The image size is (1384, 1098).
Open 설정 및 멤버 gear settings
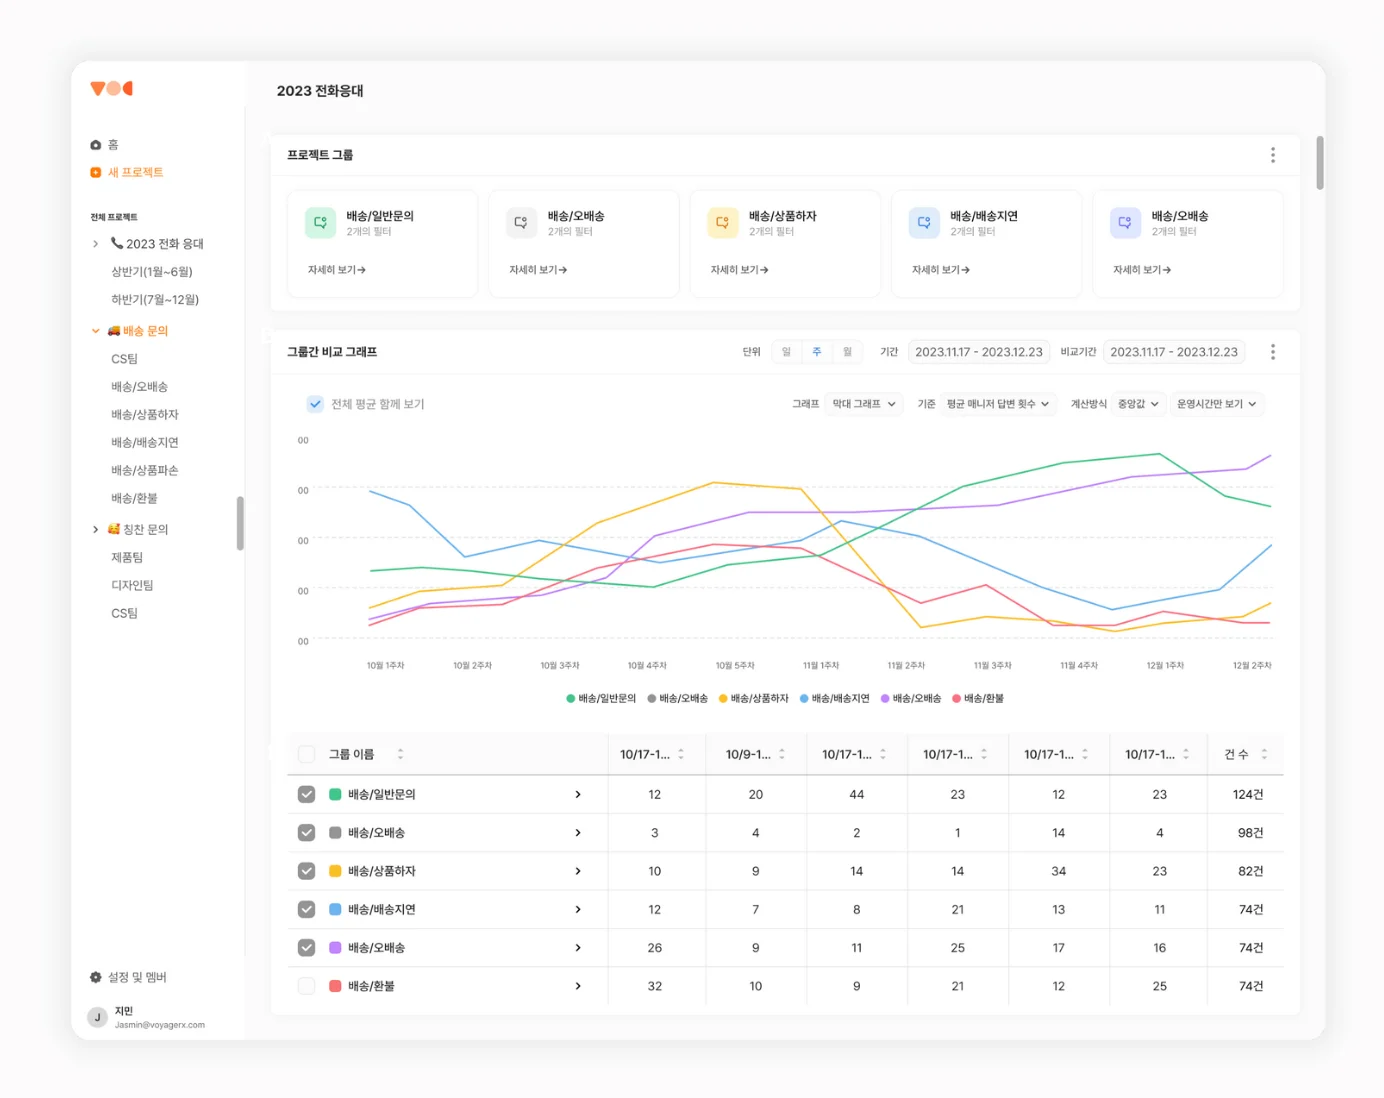tap(96, 977)
